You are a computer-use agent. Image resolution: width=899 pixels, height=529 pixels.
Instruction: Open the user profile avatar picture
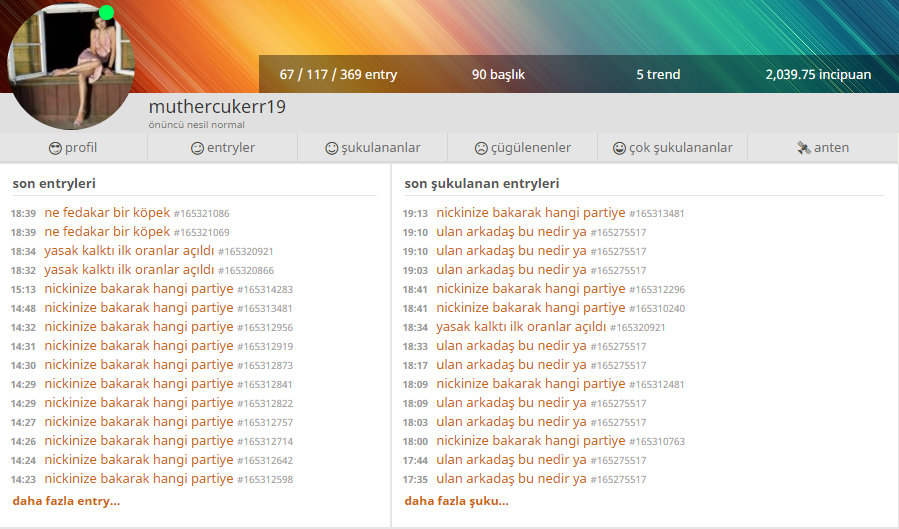pos(70,66)
